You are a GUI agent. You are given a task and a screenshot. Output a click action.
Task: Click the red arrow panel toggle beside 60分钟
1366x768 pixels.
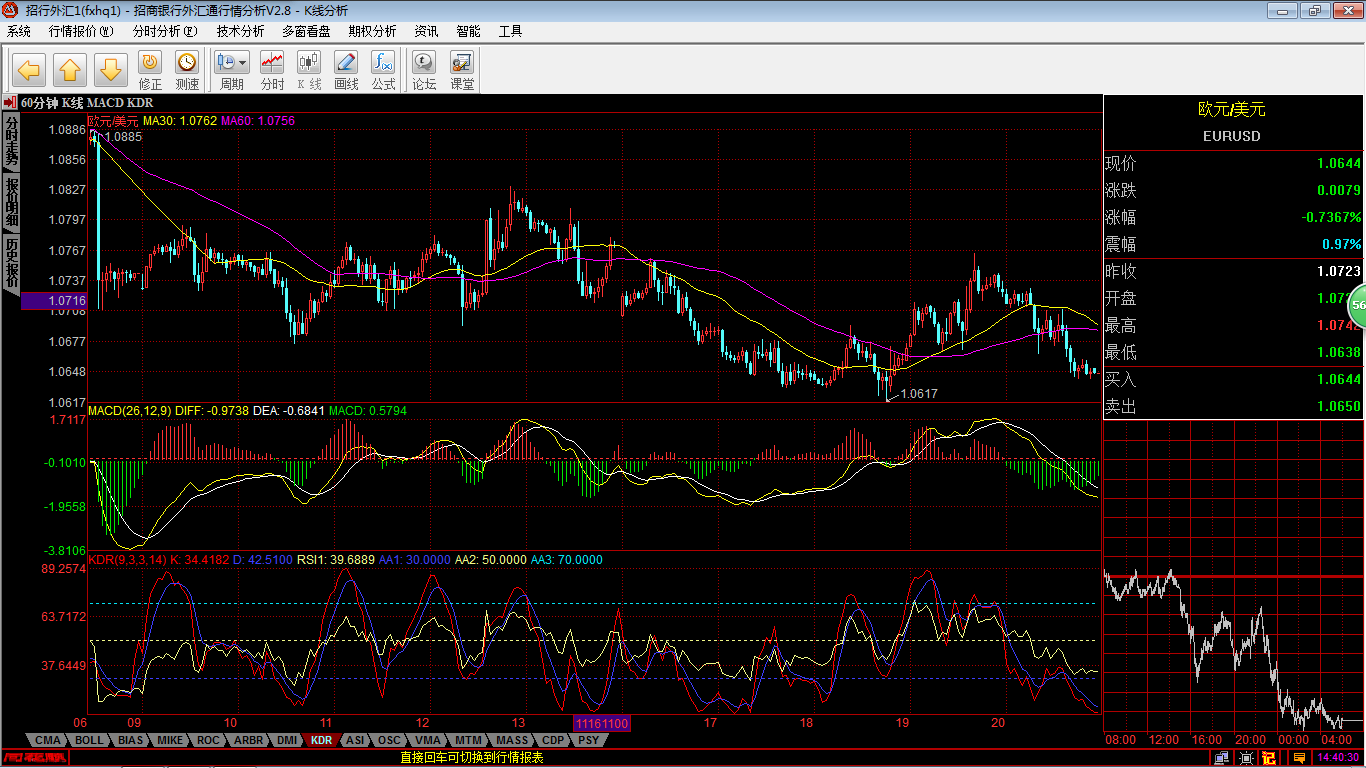pos(9,102)
